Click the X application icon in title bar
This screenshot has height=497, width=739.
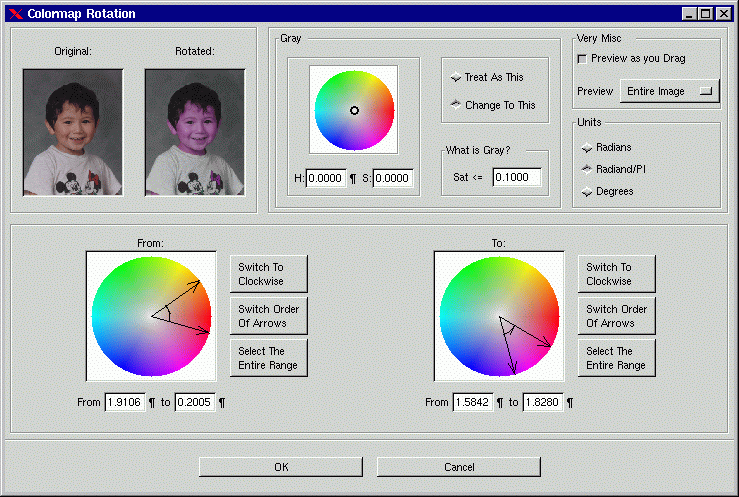coord(15,14)
